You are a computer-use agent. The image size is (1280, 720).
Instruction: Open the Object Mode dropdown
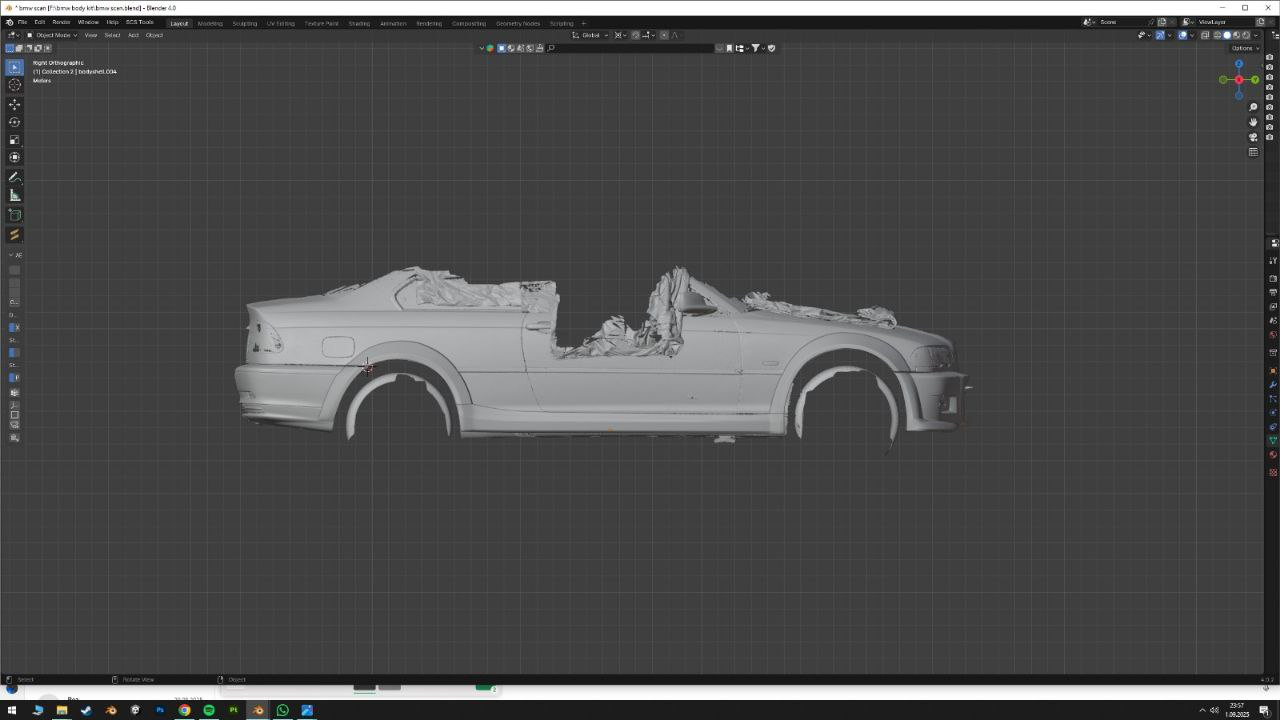[53, 35]
